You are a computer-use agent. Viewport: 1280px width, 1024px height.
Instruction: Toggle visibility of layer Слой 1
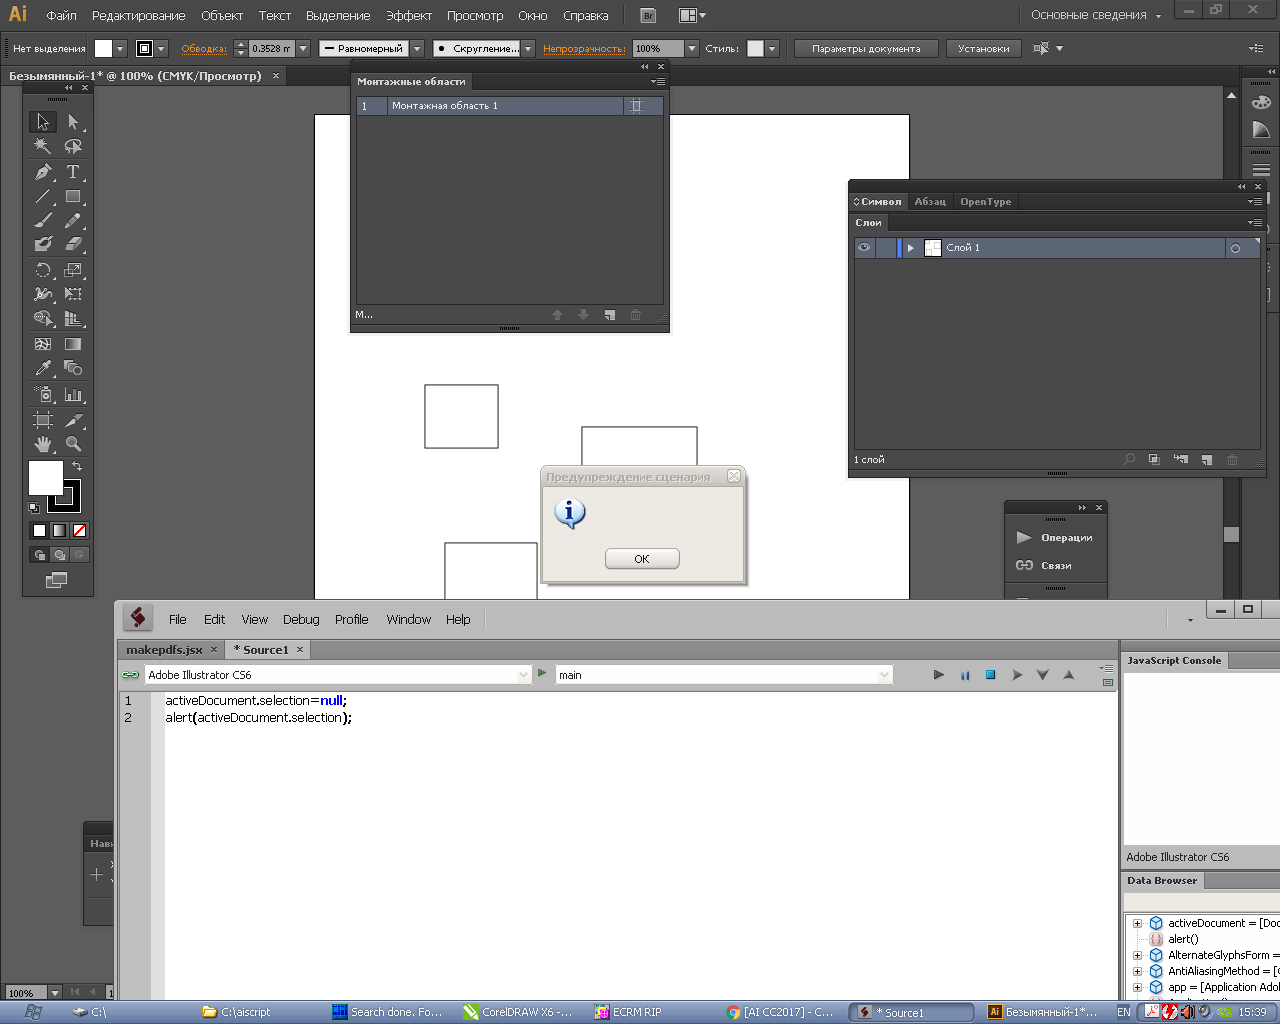point(864,248)
